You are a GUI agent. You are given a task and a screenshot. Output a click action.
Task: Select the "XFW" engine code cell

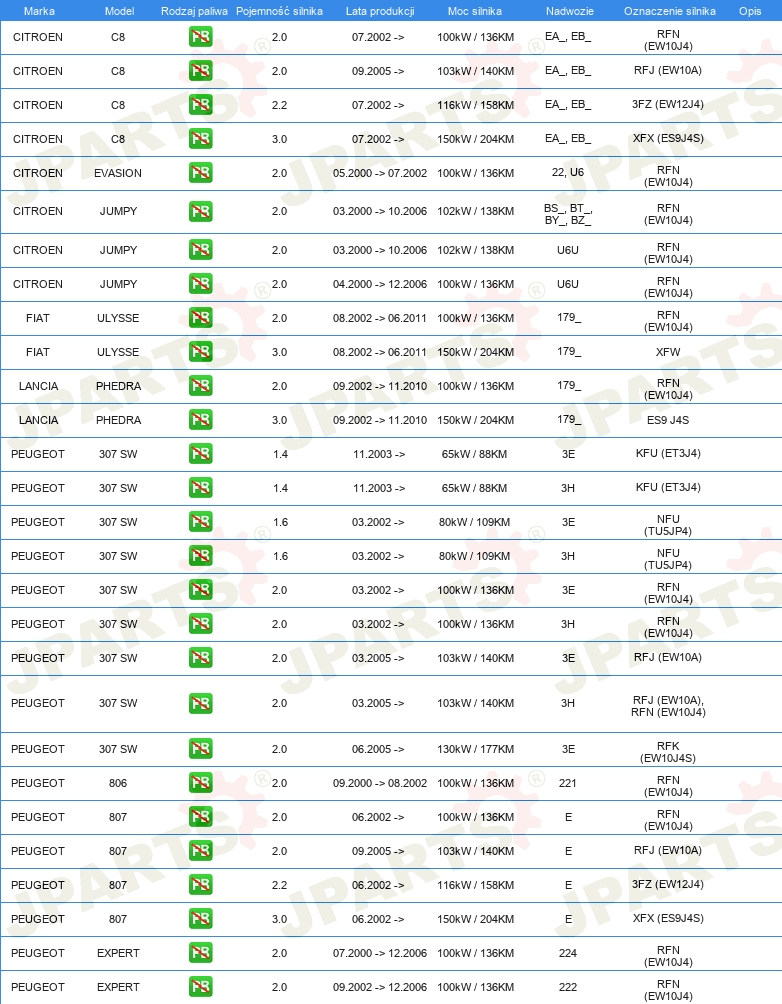(668, 352)
